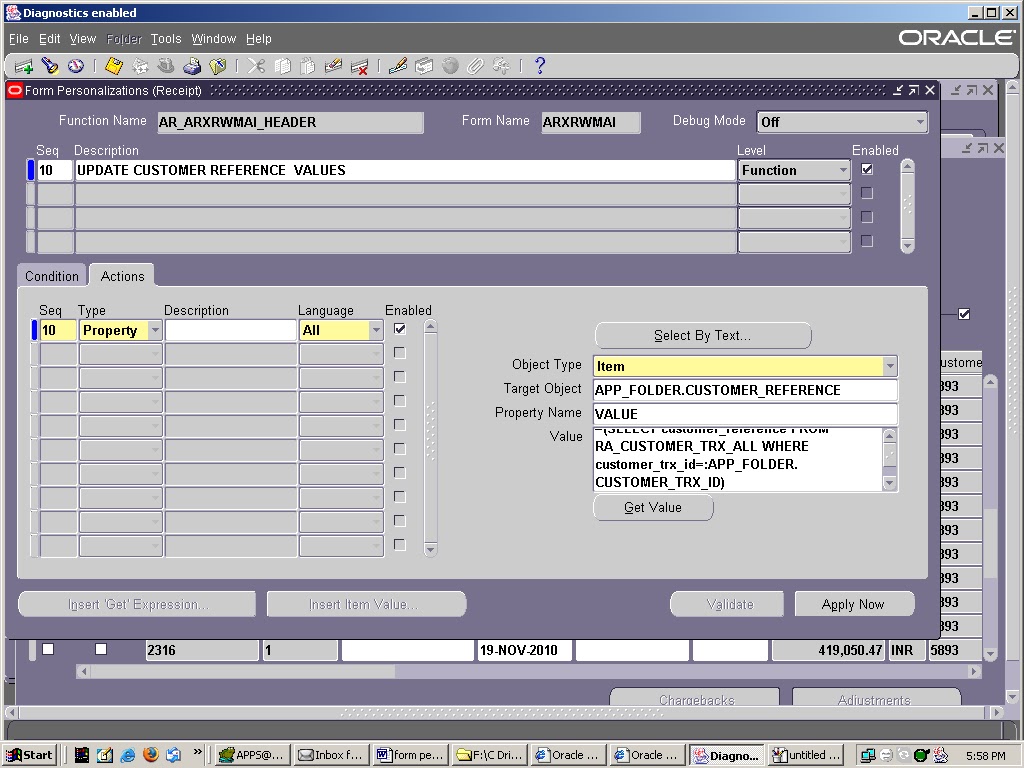Screen dimensions: 1024x768
Task: Click the Folder Tools toolbar icon
Action: click(501, 66)
